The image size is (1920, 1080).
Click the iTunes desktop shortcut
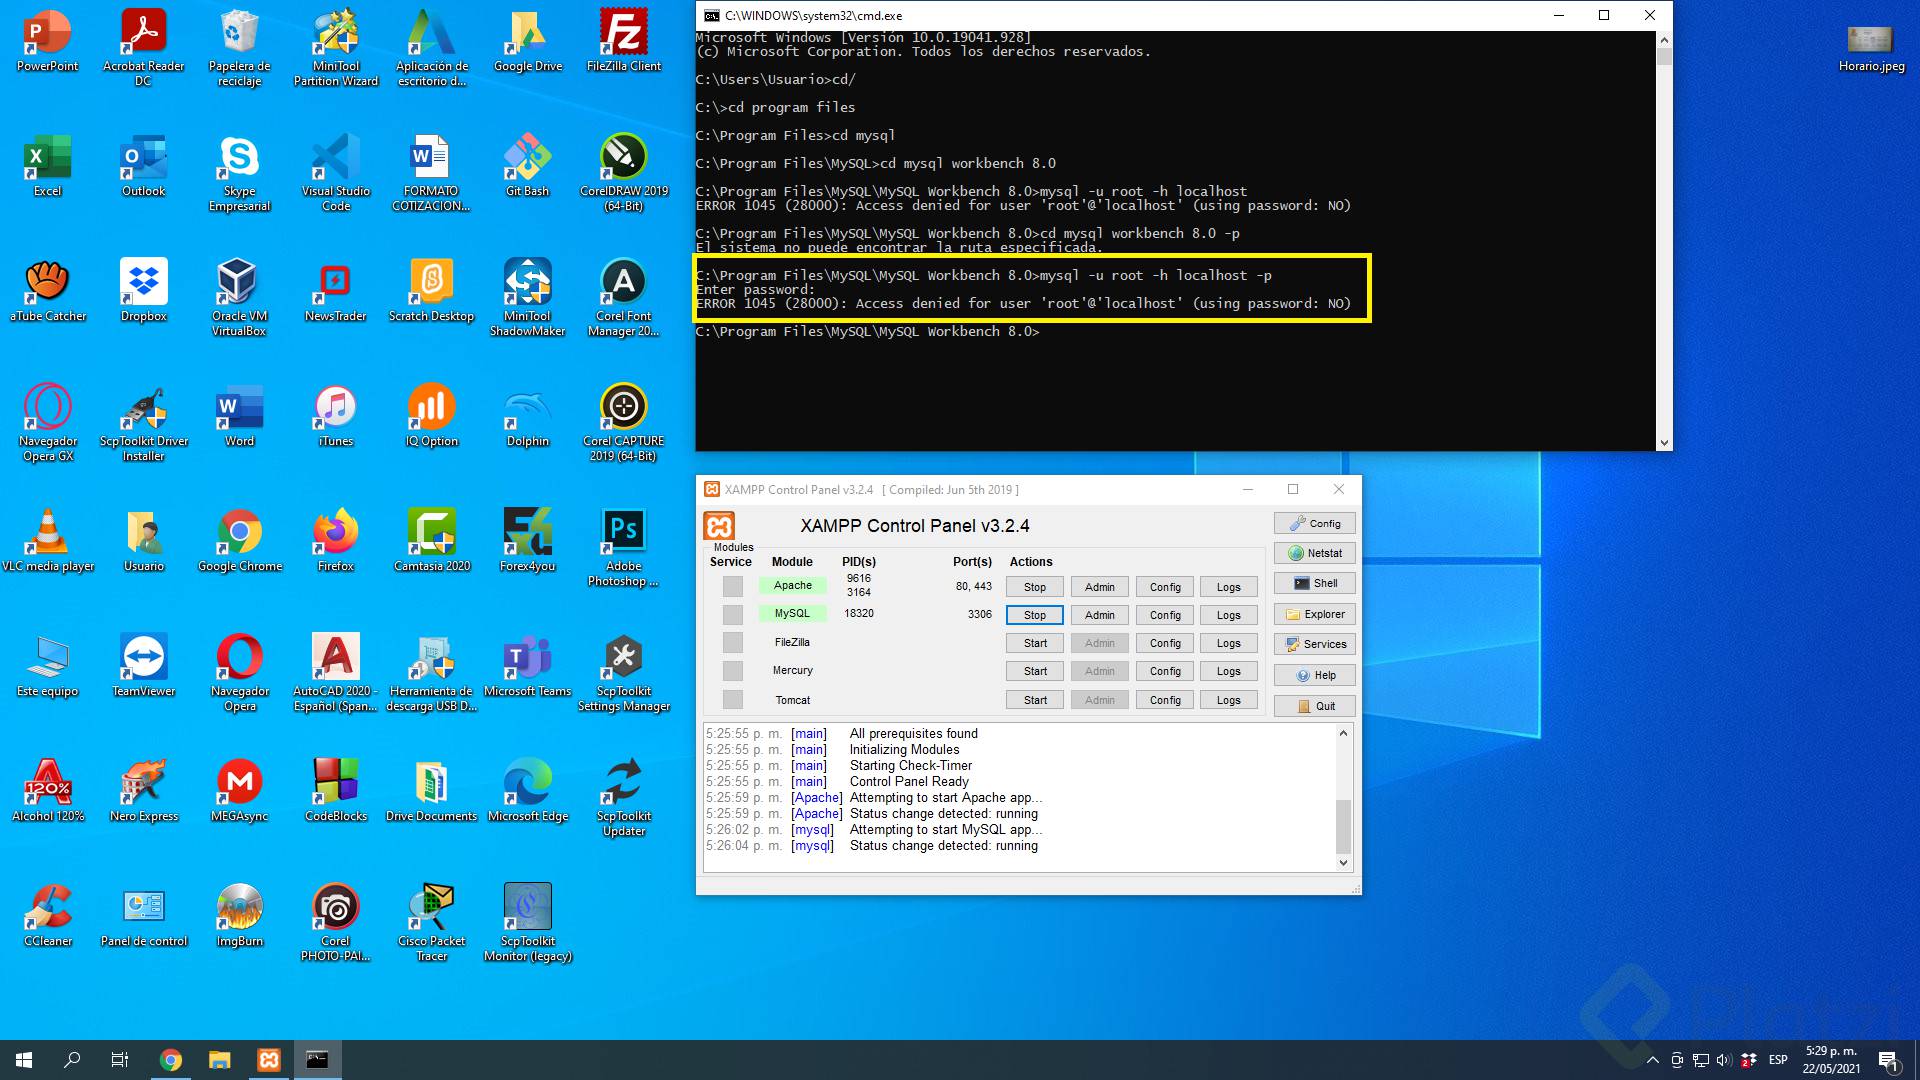click(335, 417)
